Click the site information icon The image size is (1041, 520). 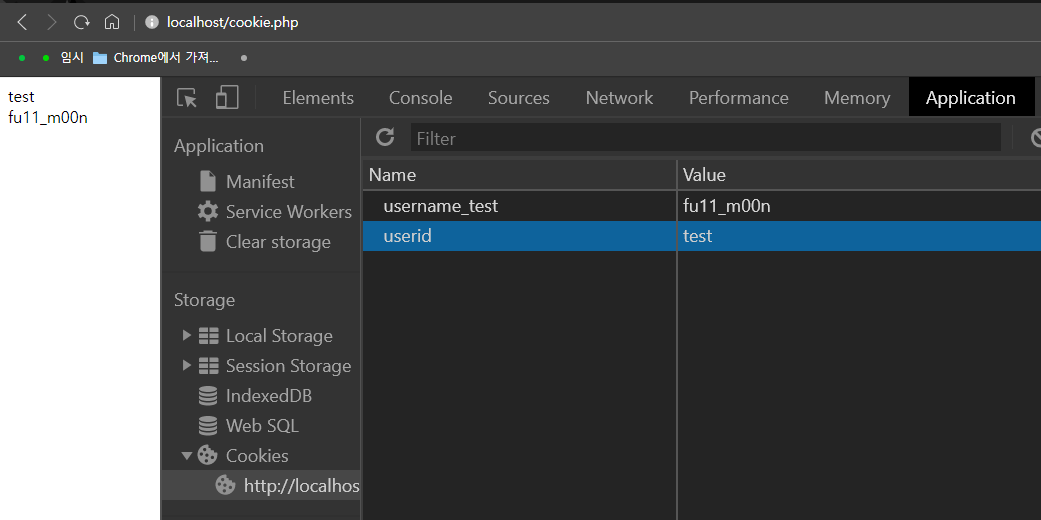point(152,22)
